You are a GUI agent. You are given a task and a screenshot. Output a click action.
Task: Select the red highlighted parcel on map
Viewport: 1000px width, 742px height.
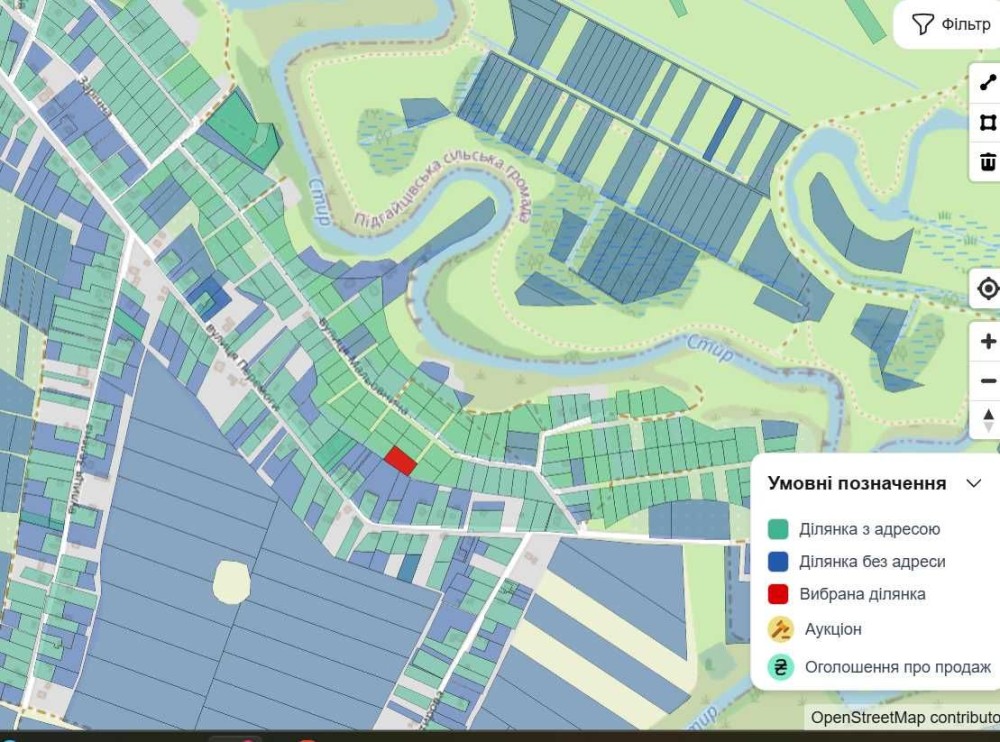click(x=401, y=461)
